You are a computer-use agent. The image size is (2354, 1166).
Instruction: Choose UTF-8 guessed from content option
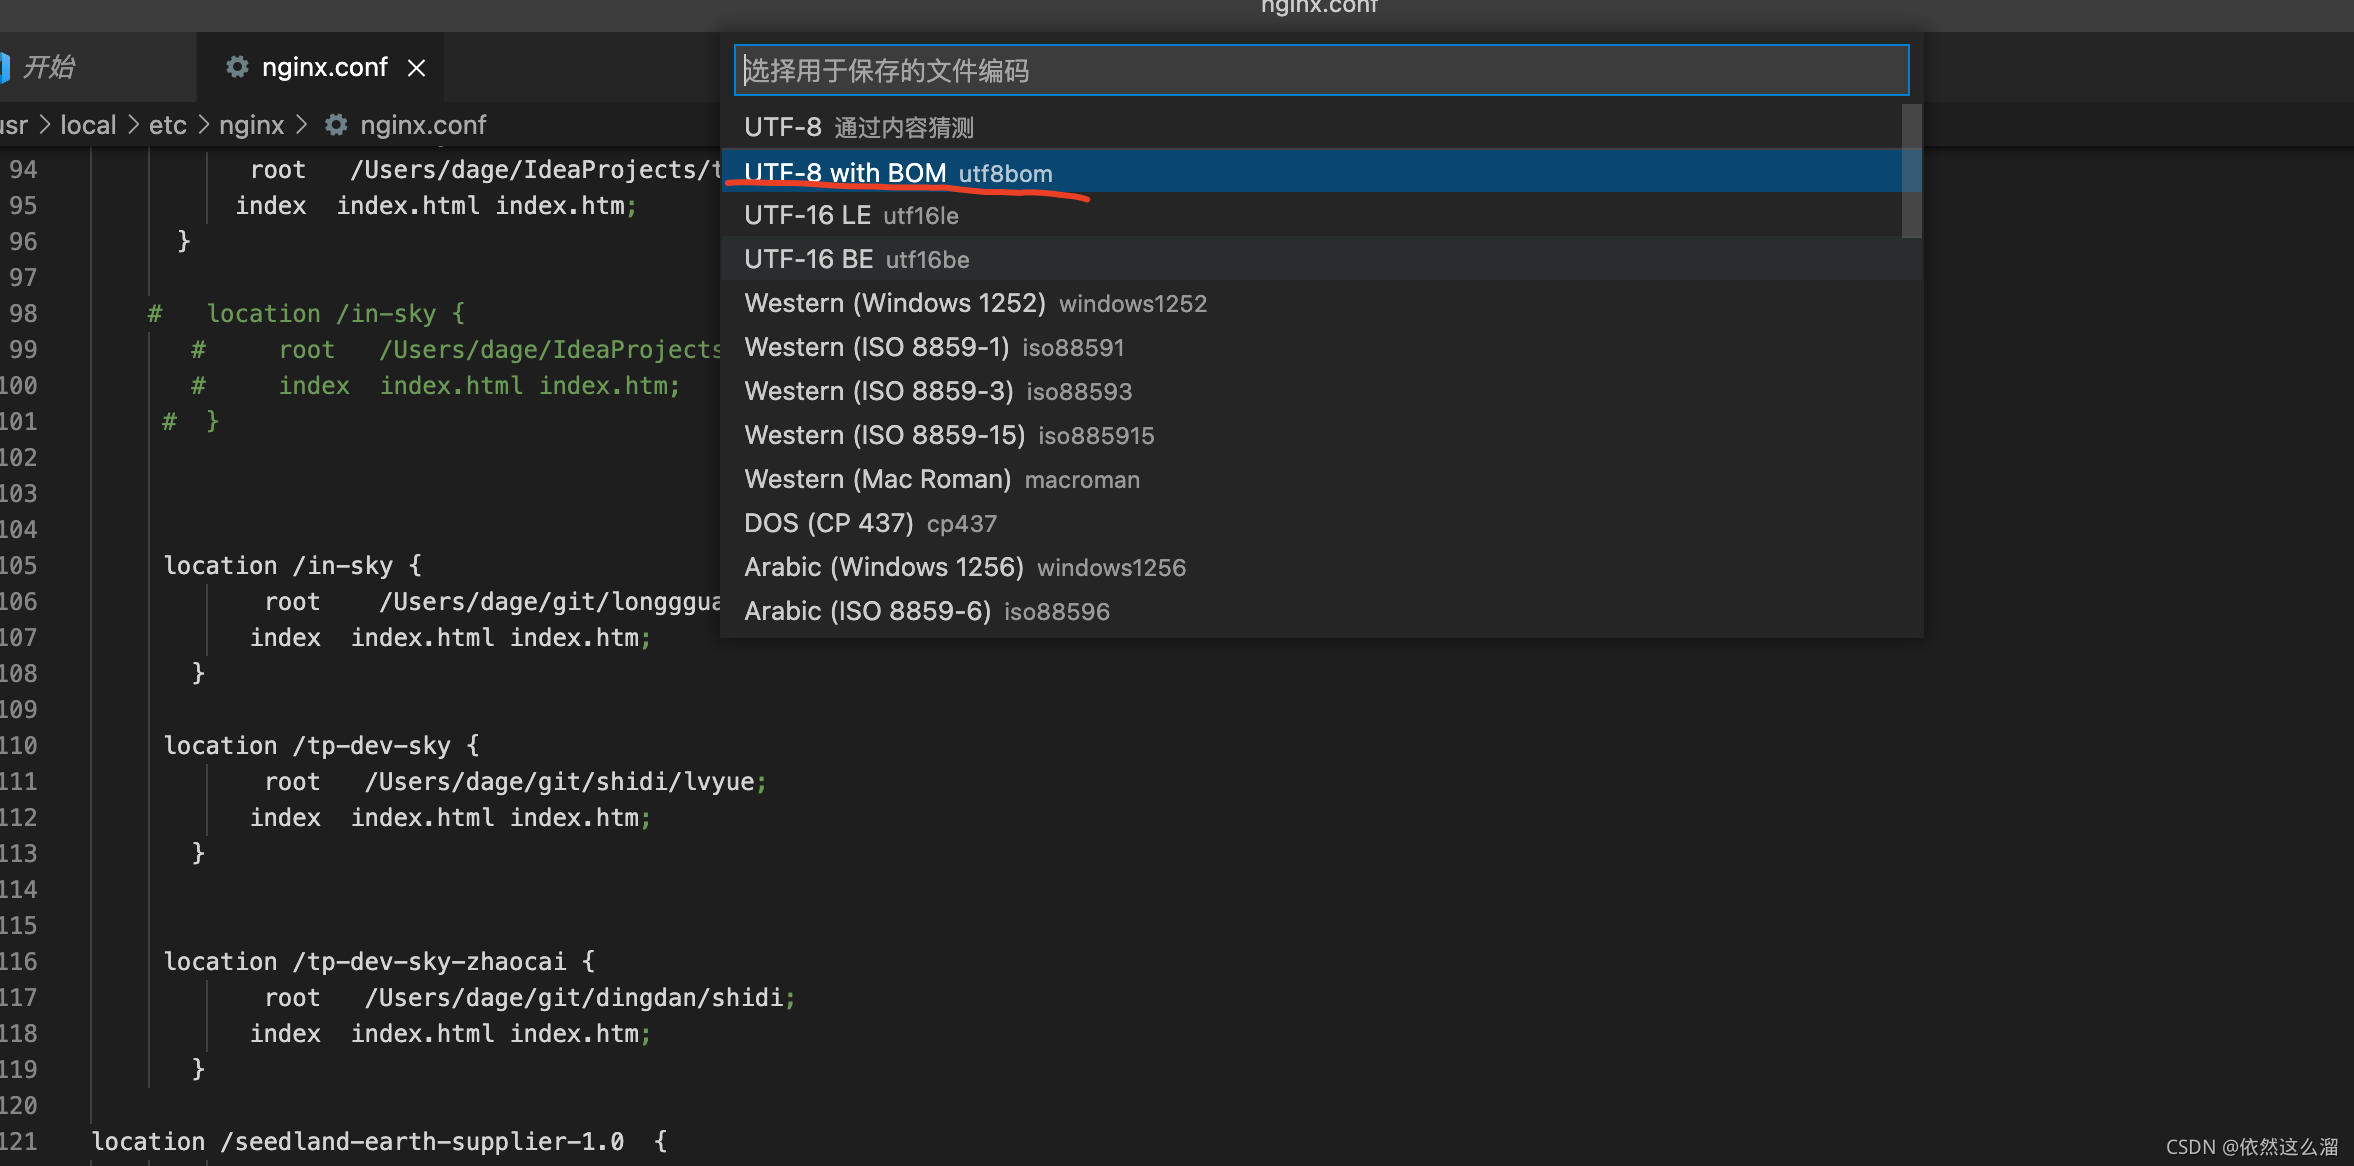point(860,127)
